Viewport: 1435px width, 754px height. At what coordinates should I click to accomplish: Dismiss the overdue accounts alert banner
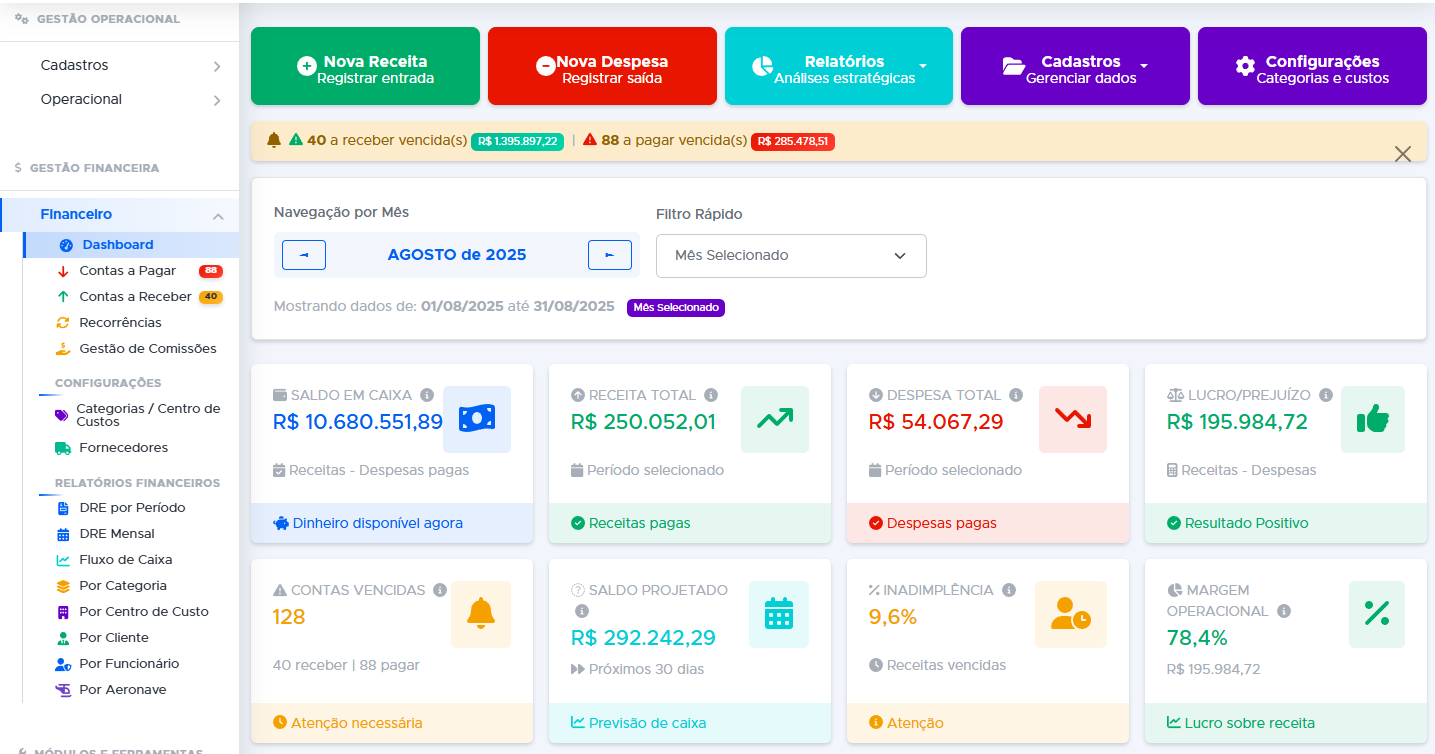(1403, 154)
